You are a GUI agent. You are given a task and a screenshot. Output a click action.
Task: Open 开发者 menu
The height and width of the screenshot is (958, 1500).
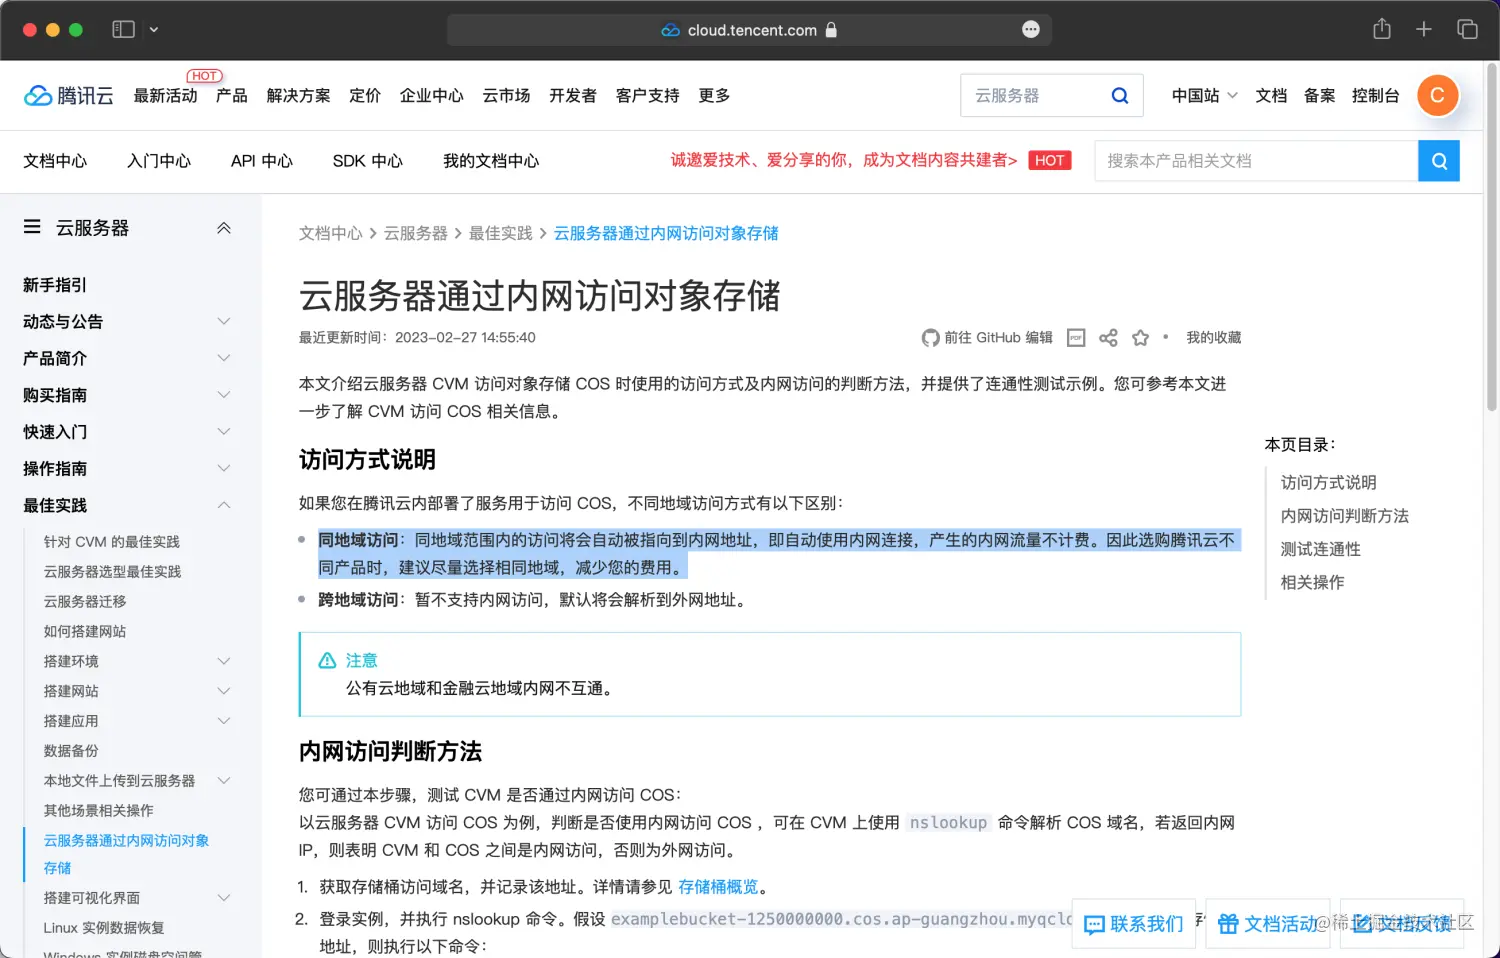(x=573, y=95)
